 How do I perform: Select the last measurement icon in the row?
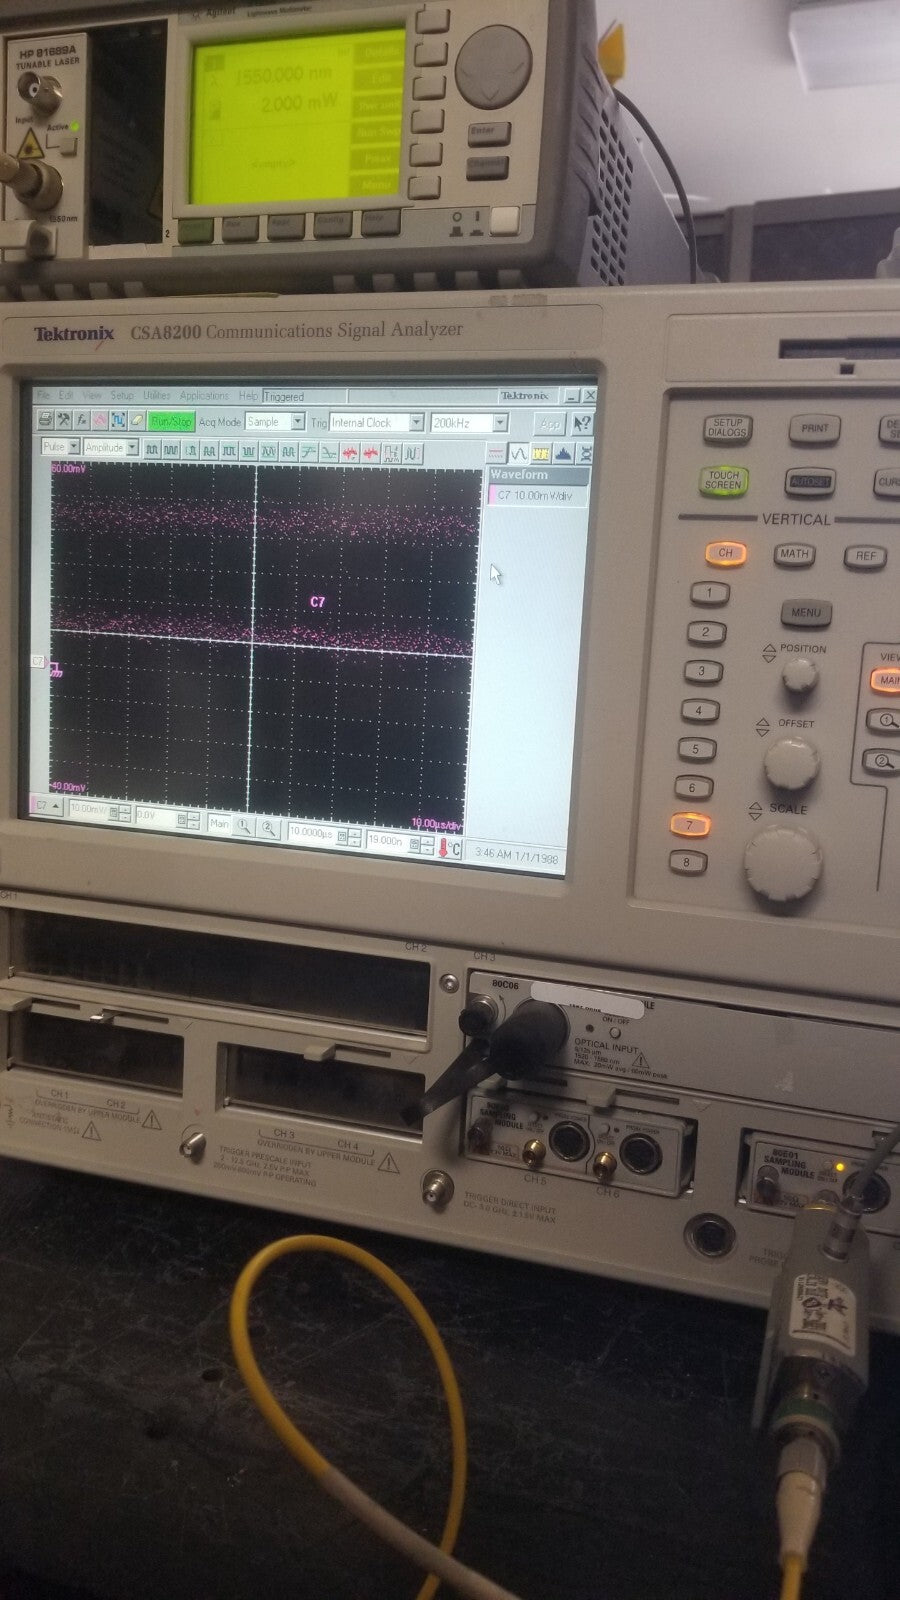point(412,454)
